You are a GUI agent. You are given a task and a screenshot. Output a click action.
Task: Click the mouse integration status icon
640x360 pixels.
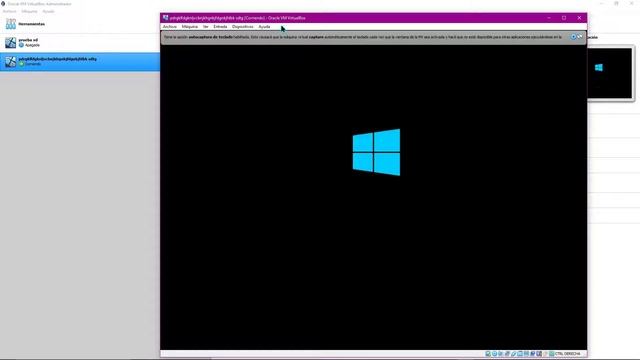coord(545,353)
